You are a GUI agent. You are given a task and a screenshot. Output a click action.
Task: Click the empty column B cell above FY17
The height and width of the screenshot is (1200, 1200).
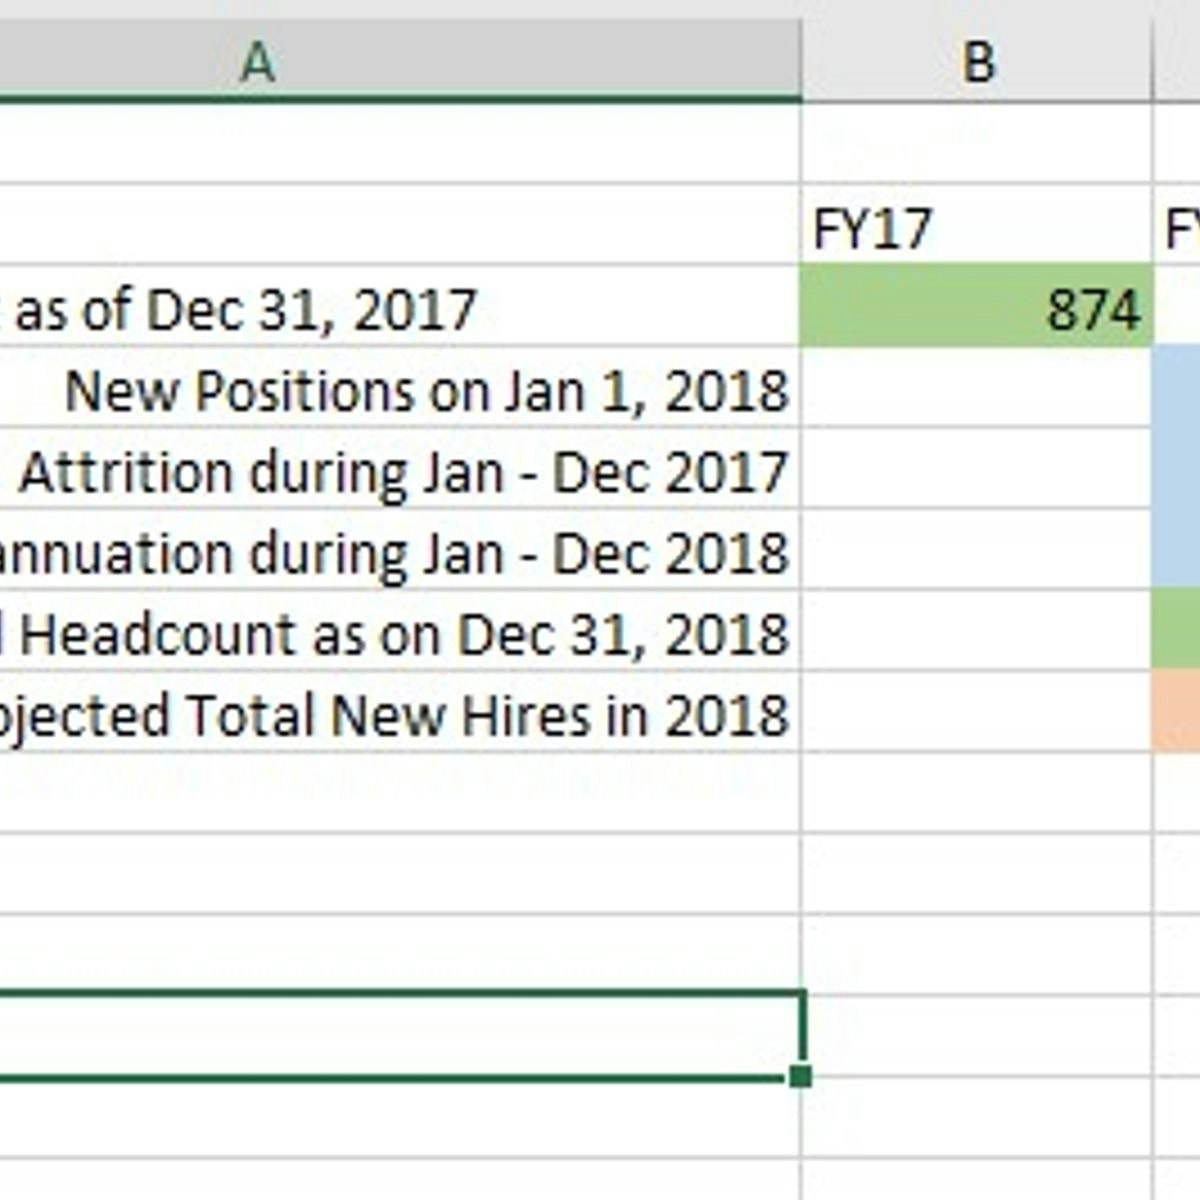coord(975,144)
